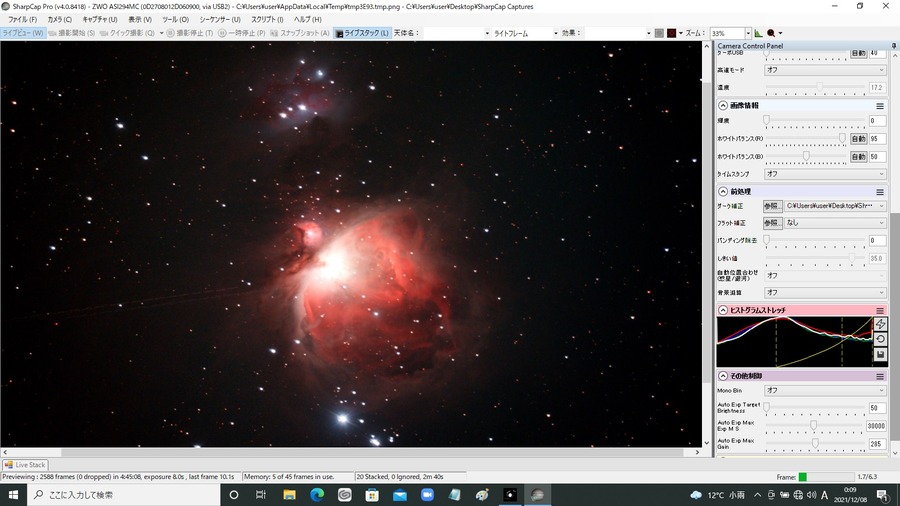Open the 高速モード dropdown
This screenshot has width=900, height=506.
click(x=825, y=70)
